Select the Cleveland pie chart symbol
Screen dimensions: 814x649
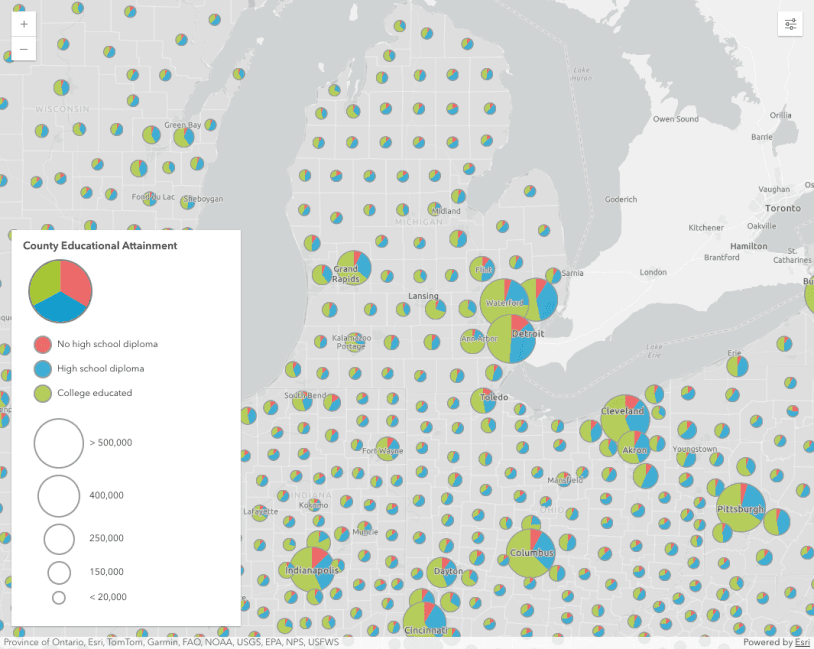[625, 418]
